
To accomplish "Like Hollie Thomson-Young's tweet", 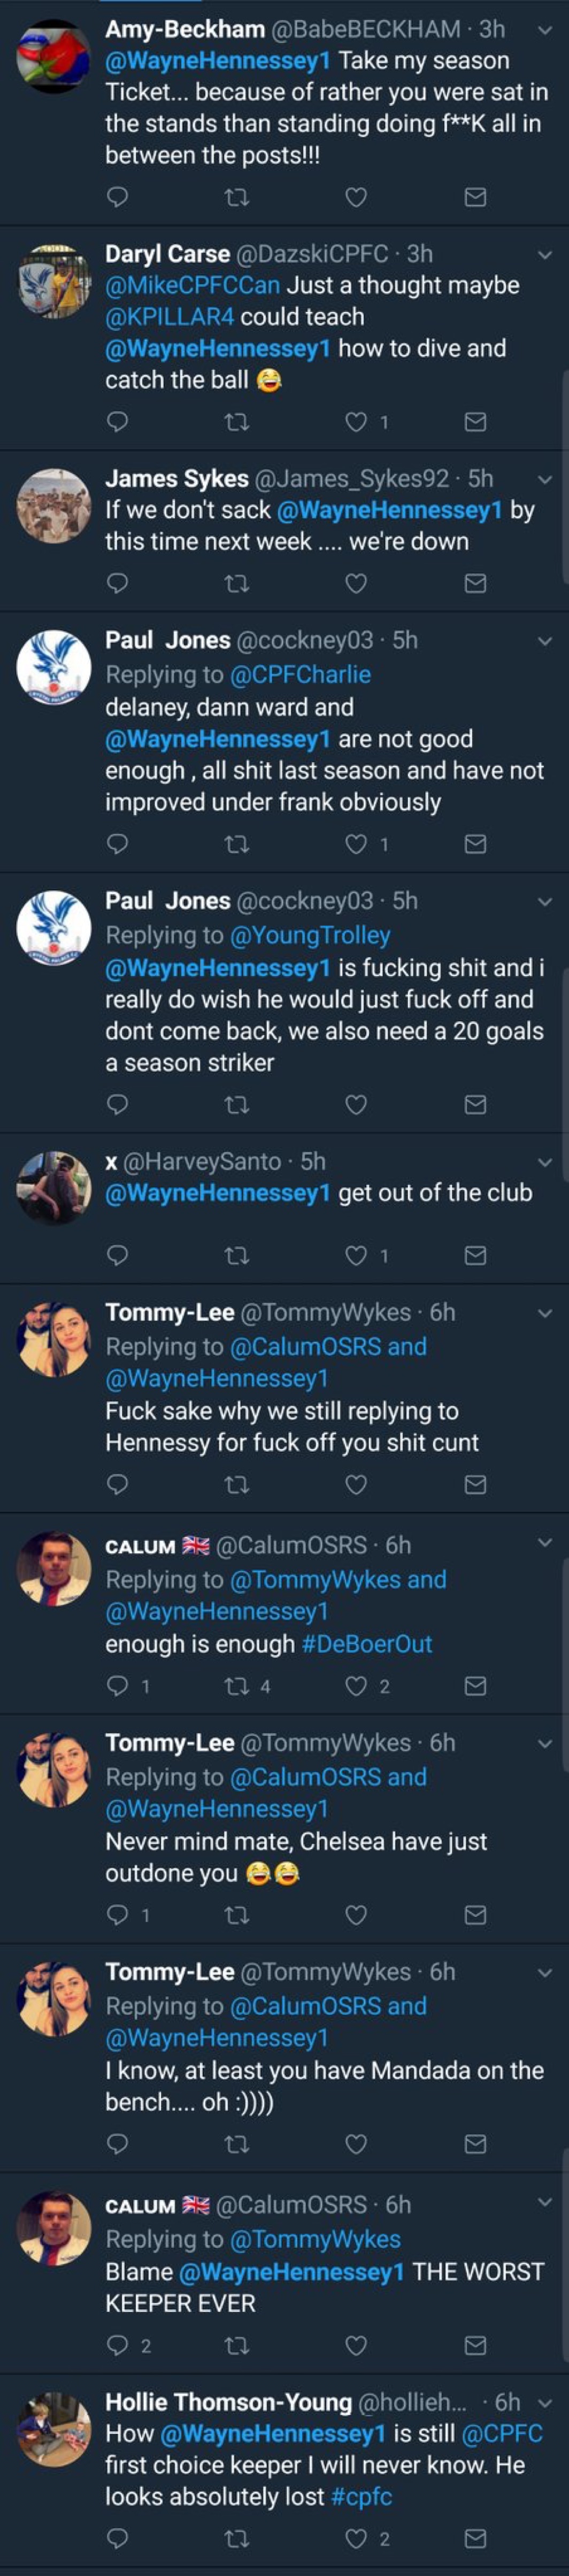I will pyautogui.click(x=356, y=2538).
